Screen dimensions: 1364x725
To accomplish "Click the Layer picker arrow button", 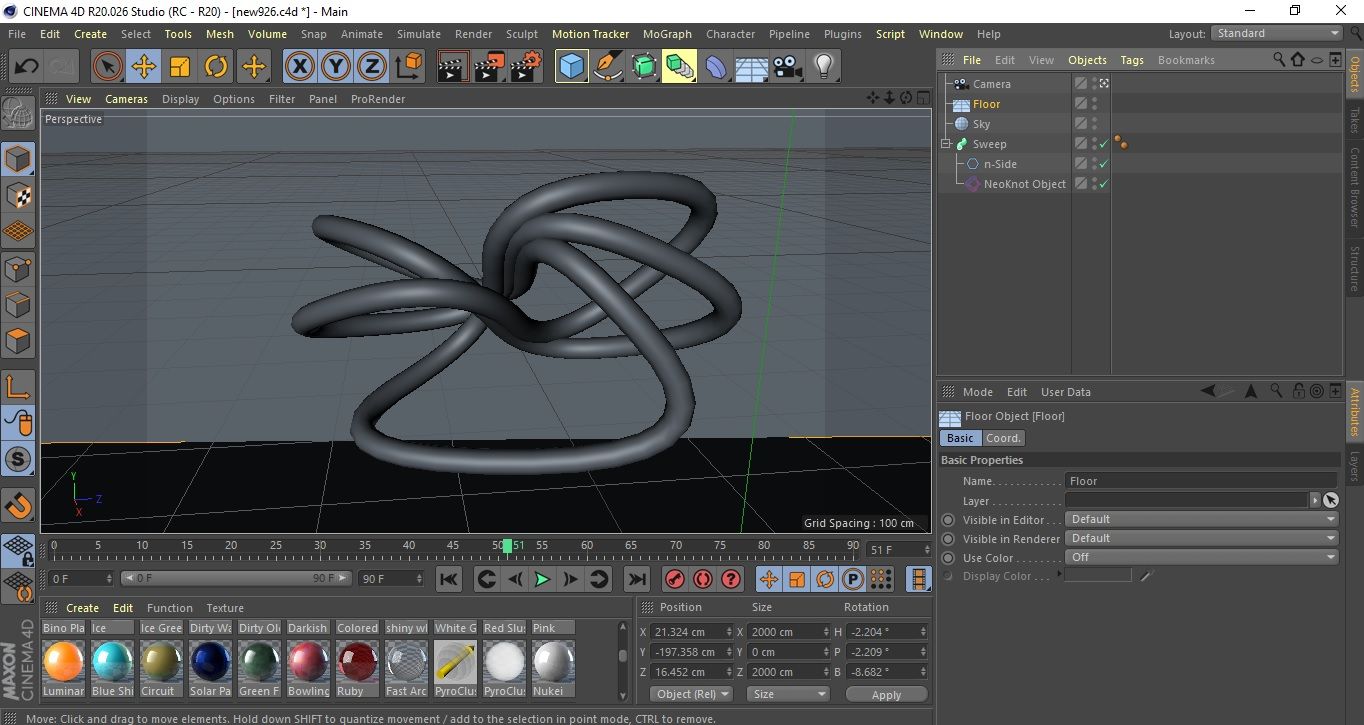I will 1315,500.
